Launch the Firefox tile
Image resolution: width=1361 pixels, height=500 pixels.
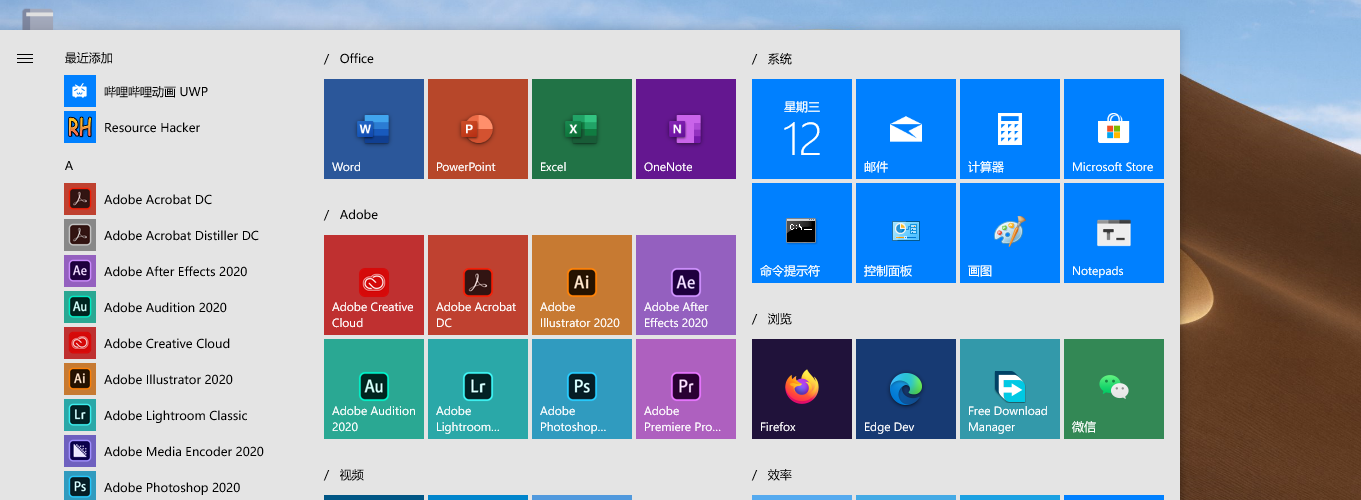tap(802, 389)
